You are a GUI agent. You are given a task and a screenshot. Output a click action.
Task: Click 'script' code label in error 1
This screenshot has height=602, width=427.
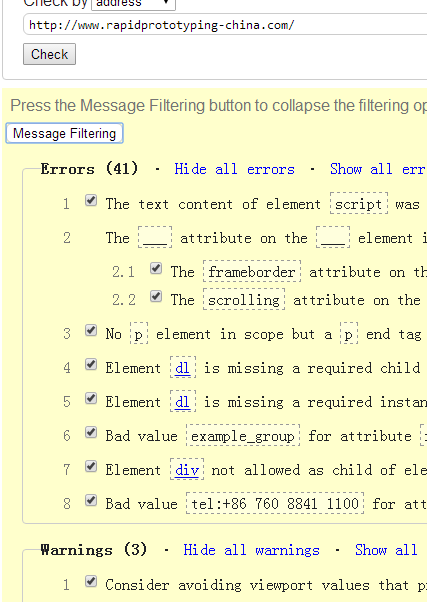pos(359,203)
